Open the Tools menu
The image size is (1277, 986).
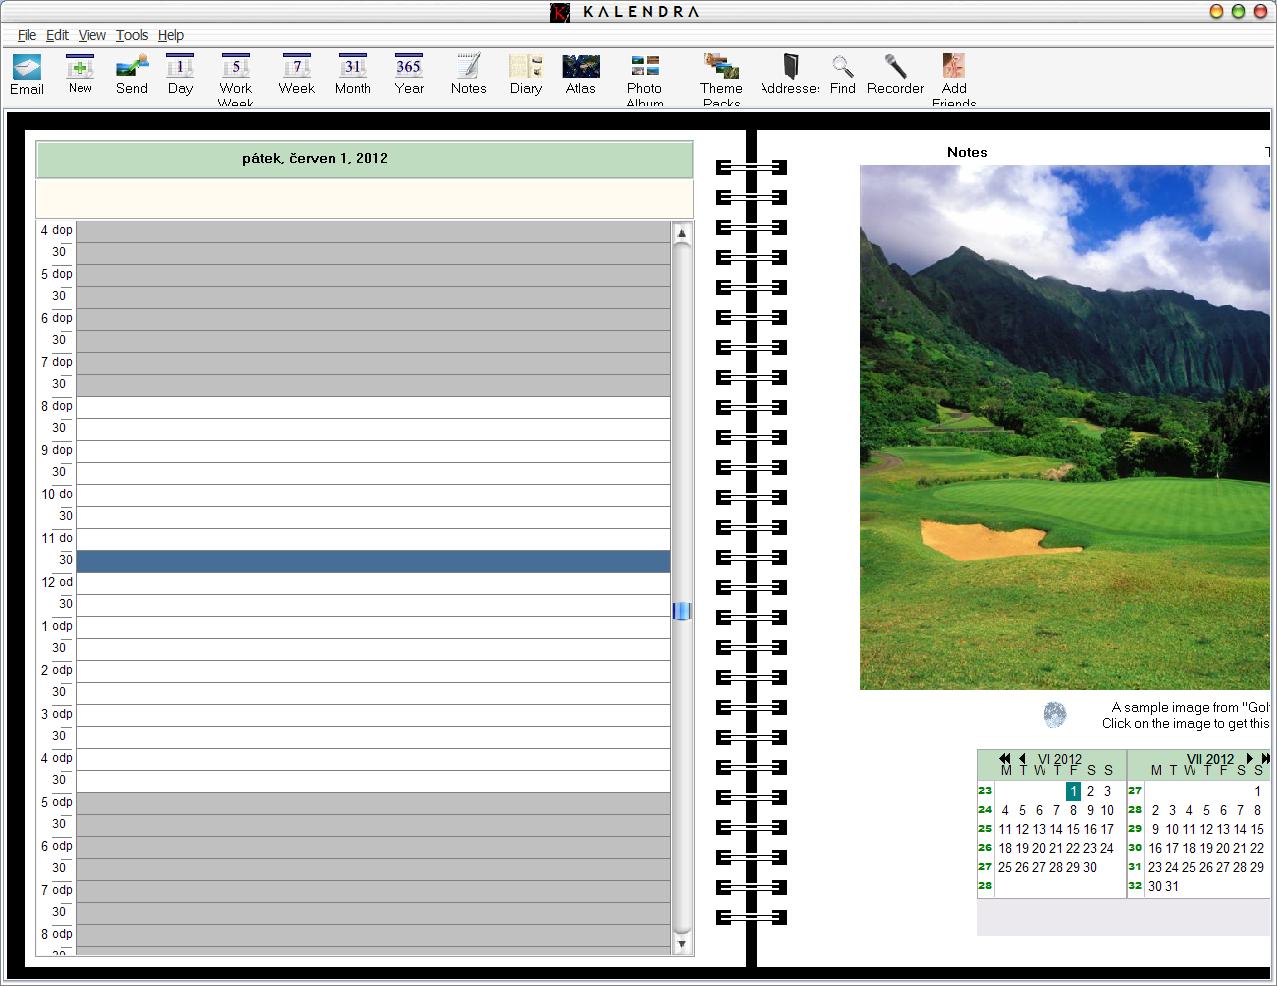pyautogui.click(x=131, y=35)
